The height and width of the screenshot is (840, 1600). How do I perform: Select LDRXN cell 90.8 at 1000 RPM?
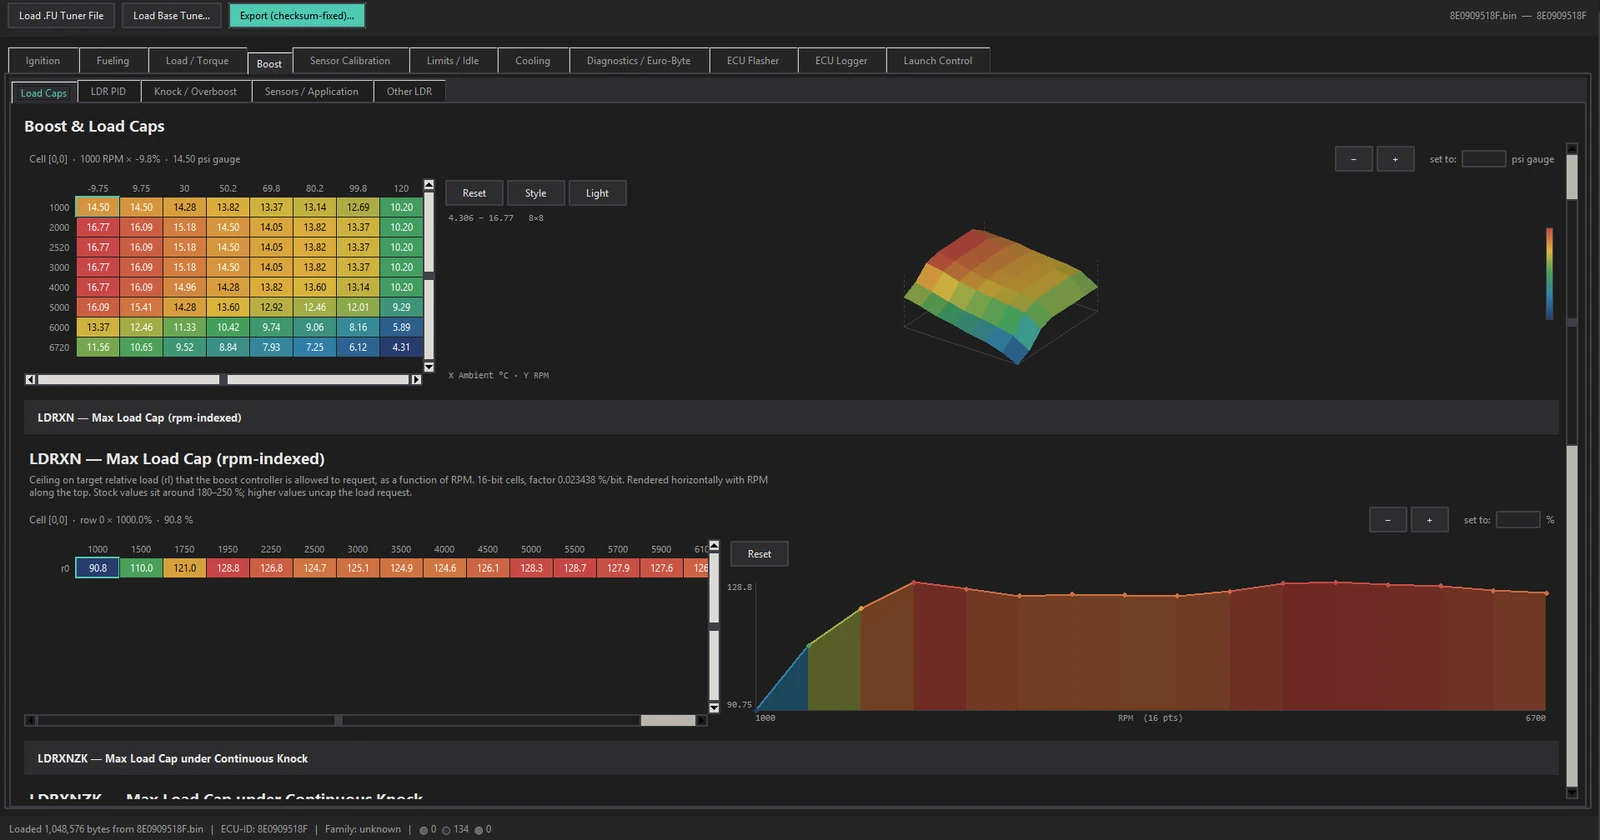click(x=98, y=568)
